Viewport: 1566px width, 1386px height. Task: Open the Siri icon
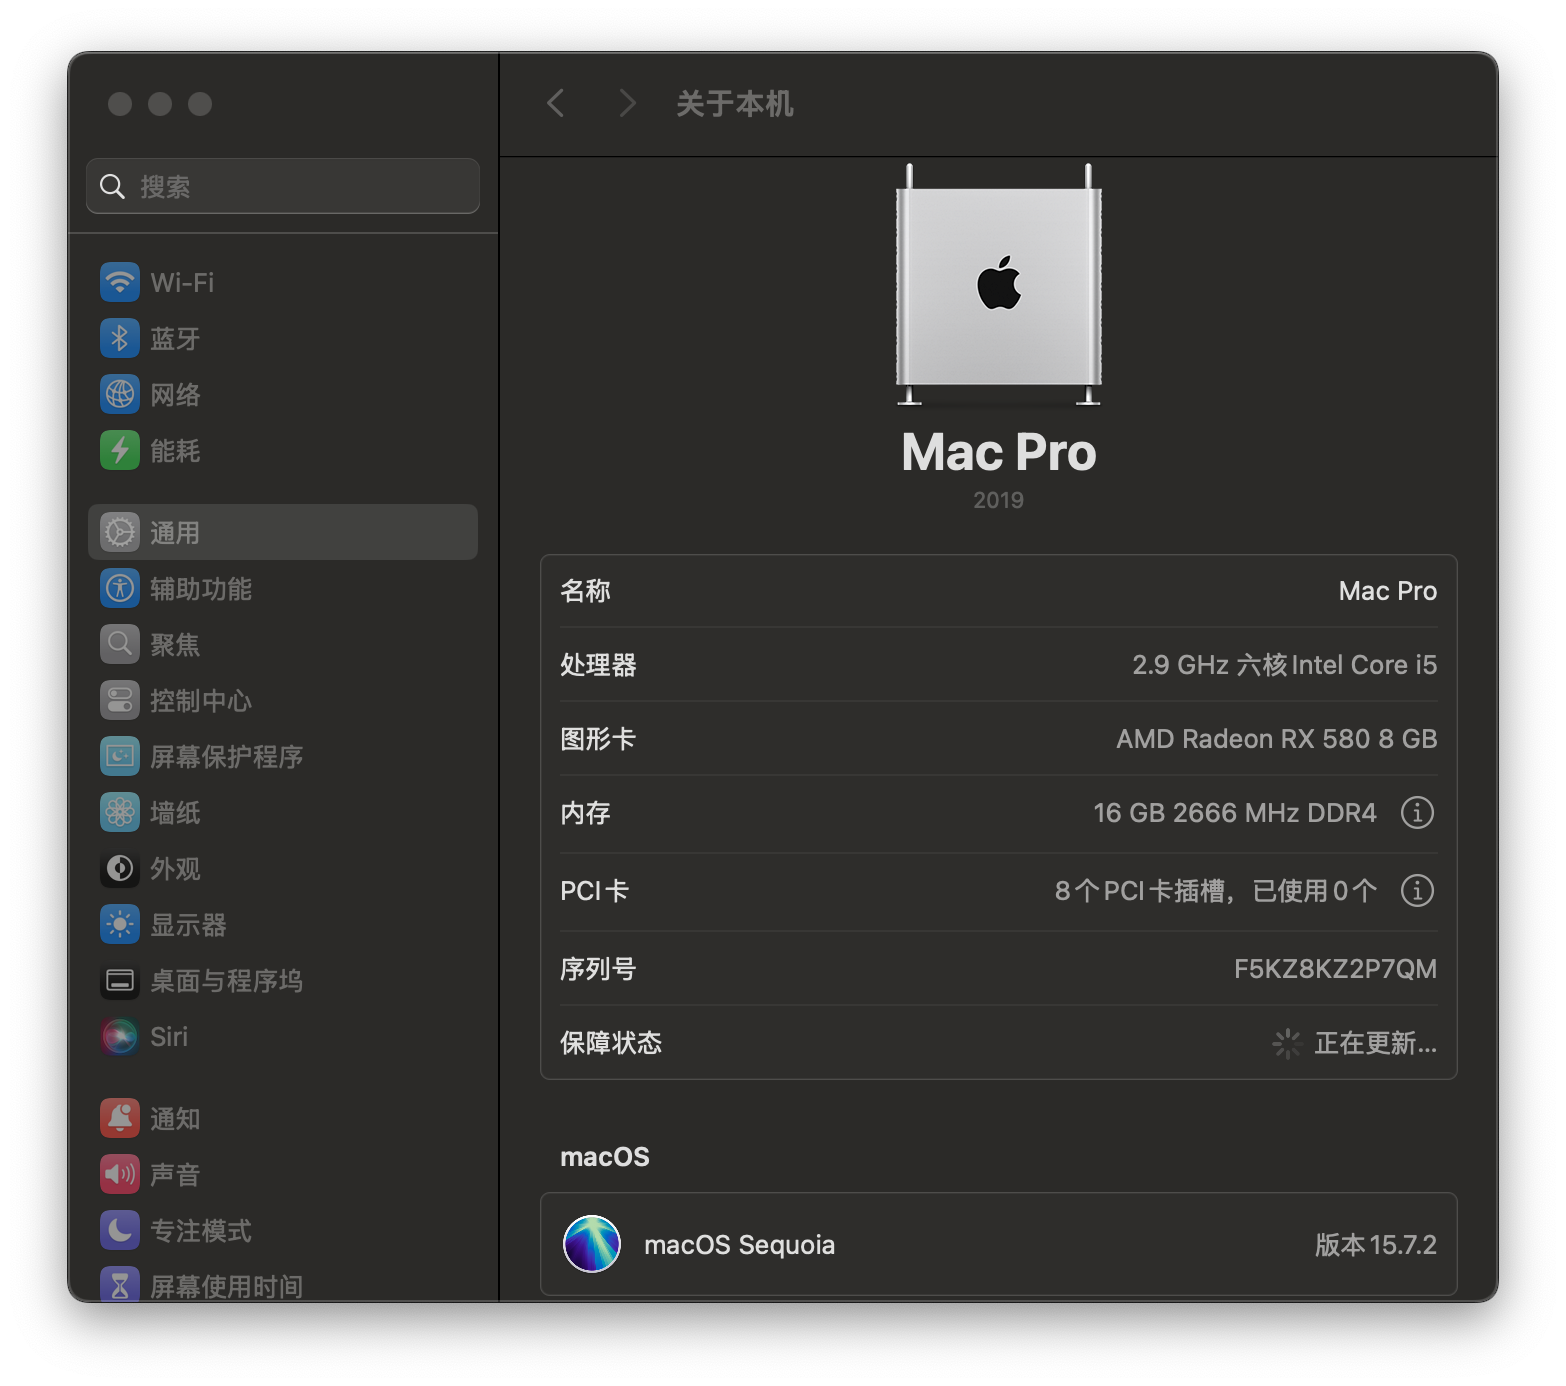pyautogui.click(x=120, y=1036)
